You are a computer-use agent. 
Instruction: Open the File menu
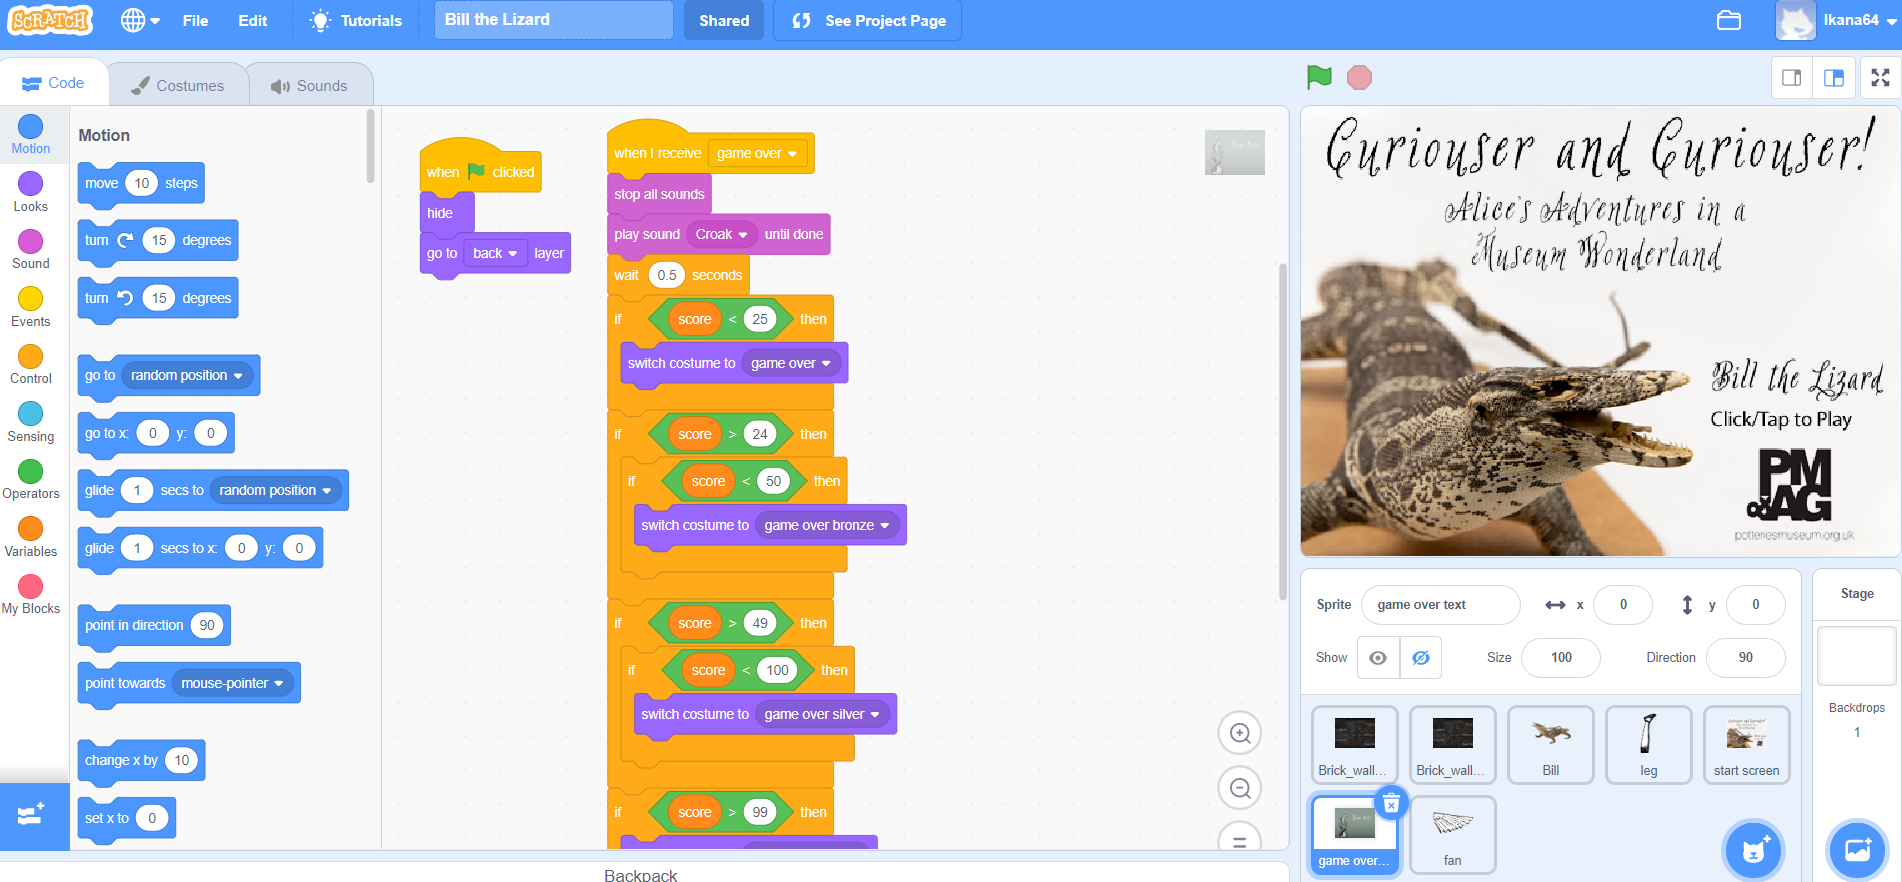point(195,20)
